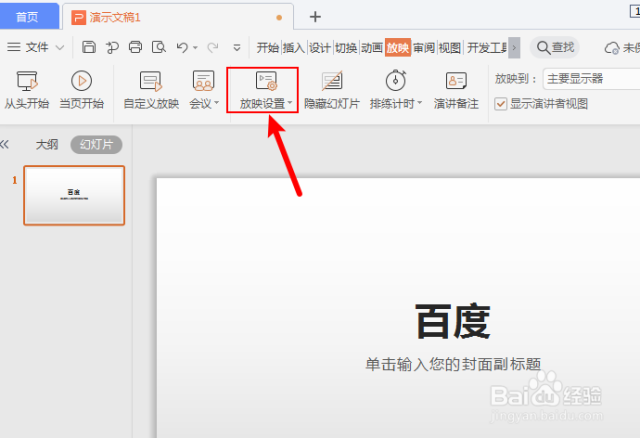Switch to the 切换 ribbon tab
This screenshot has width=640, height=438.
click(x=346, y=48)
